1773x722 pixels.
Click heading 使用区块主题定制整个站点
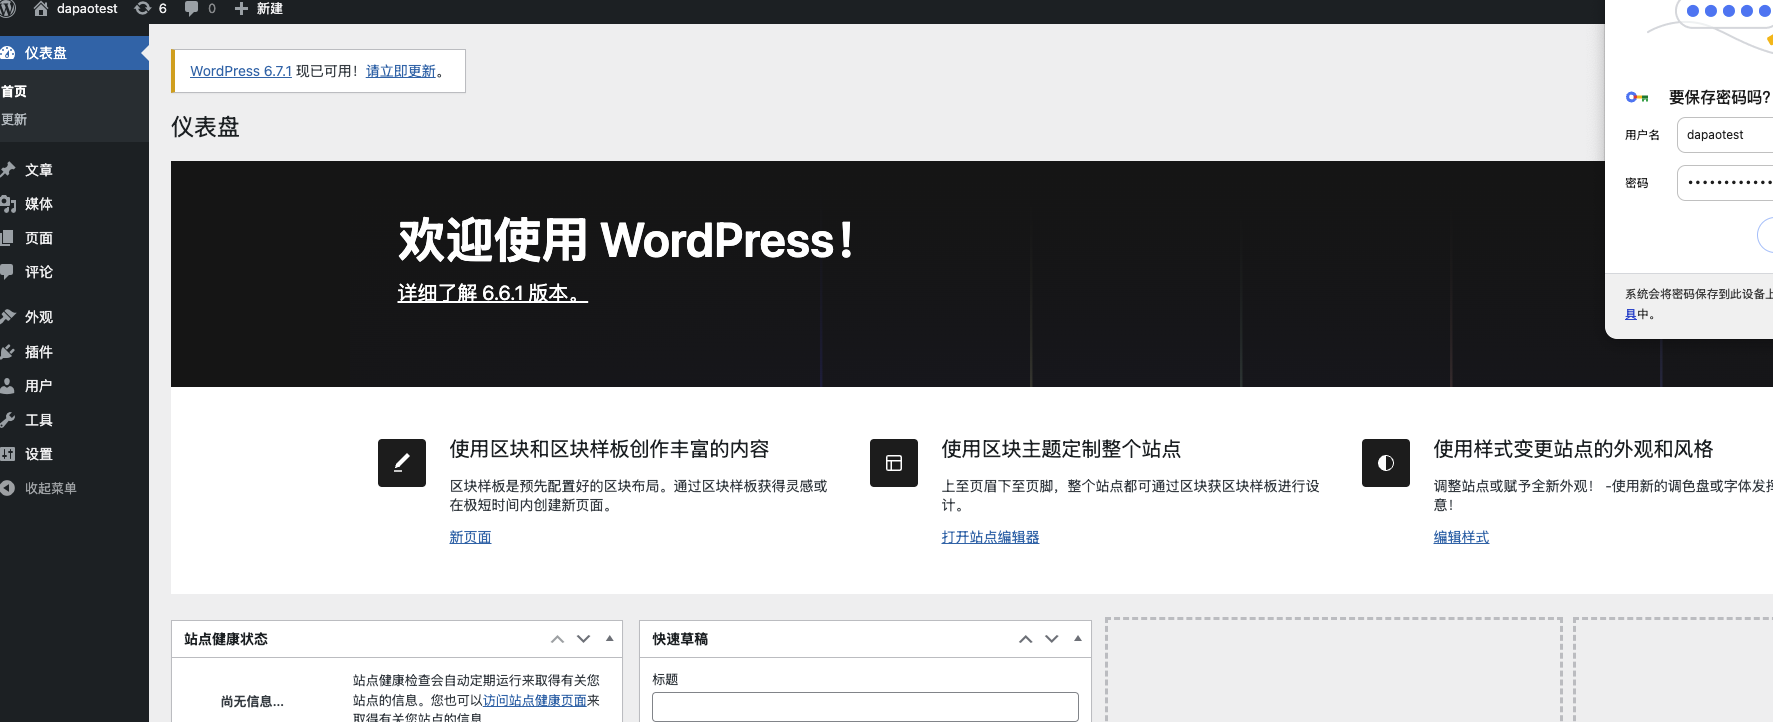(1061, 449)
